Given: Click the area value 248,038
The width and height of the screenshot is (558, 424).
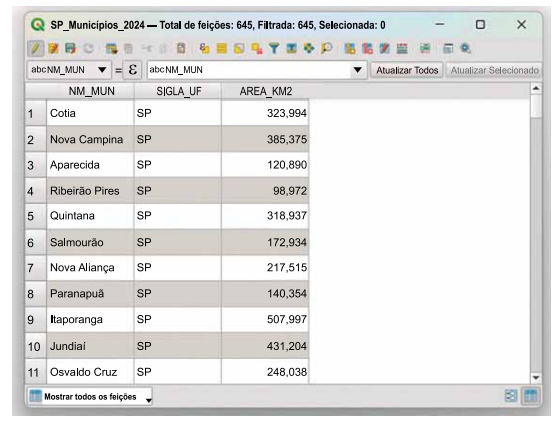Looking at the screenshot, I should coord(286,372).
